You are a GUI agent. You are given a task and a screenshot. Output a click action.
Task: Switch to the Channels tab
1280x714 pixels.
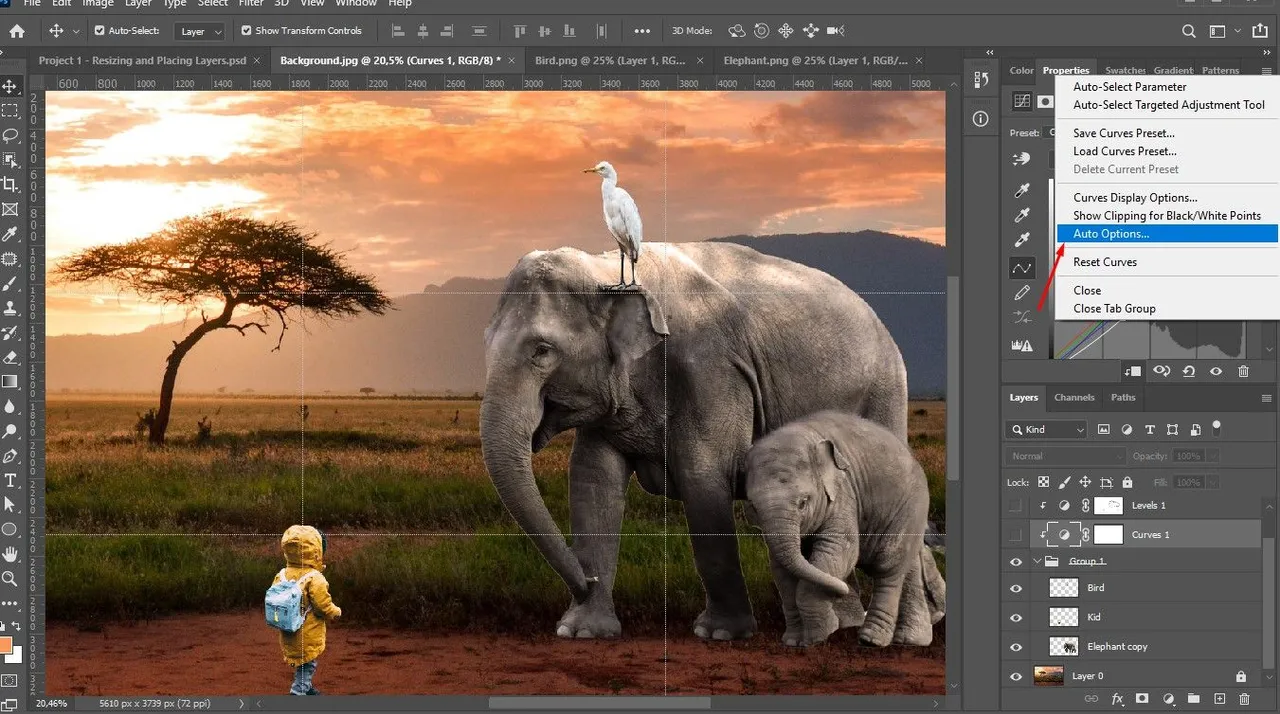pyautogui.click(x=1075, y=398)
